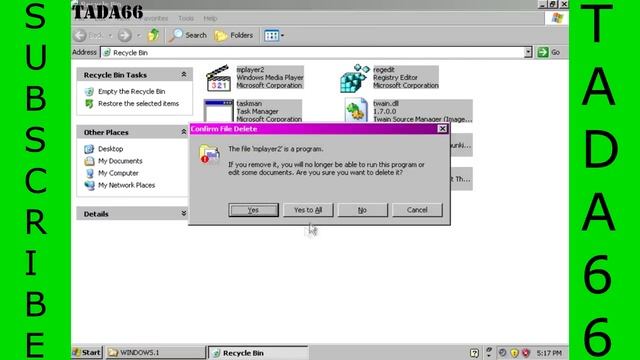Click Empty the Recycle Bin link

pyautogui.click(x=131, y=91)
